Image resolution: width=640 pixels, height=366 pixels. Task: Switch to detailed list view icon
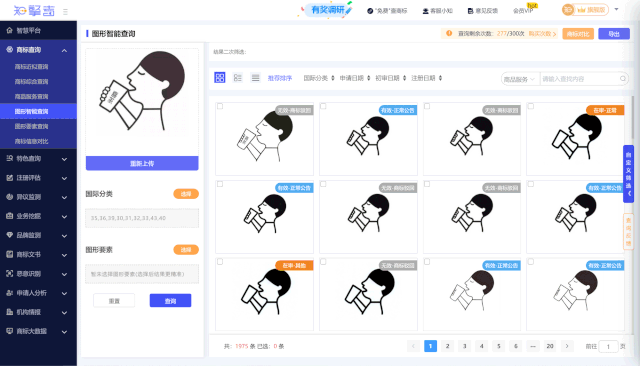[238, 78]
